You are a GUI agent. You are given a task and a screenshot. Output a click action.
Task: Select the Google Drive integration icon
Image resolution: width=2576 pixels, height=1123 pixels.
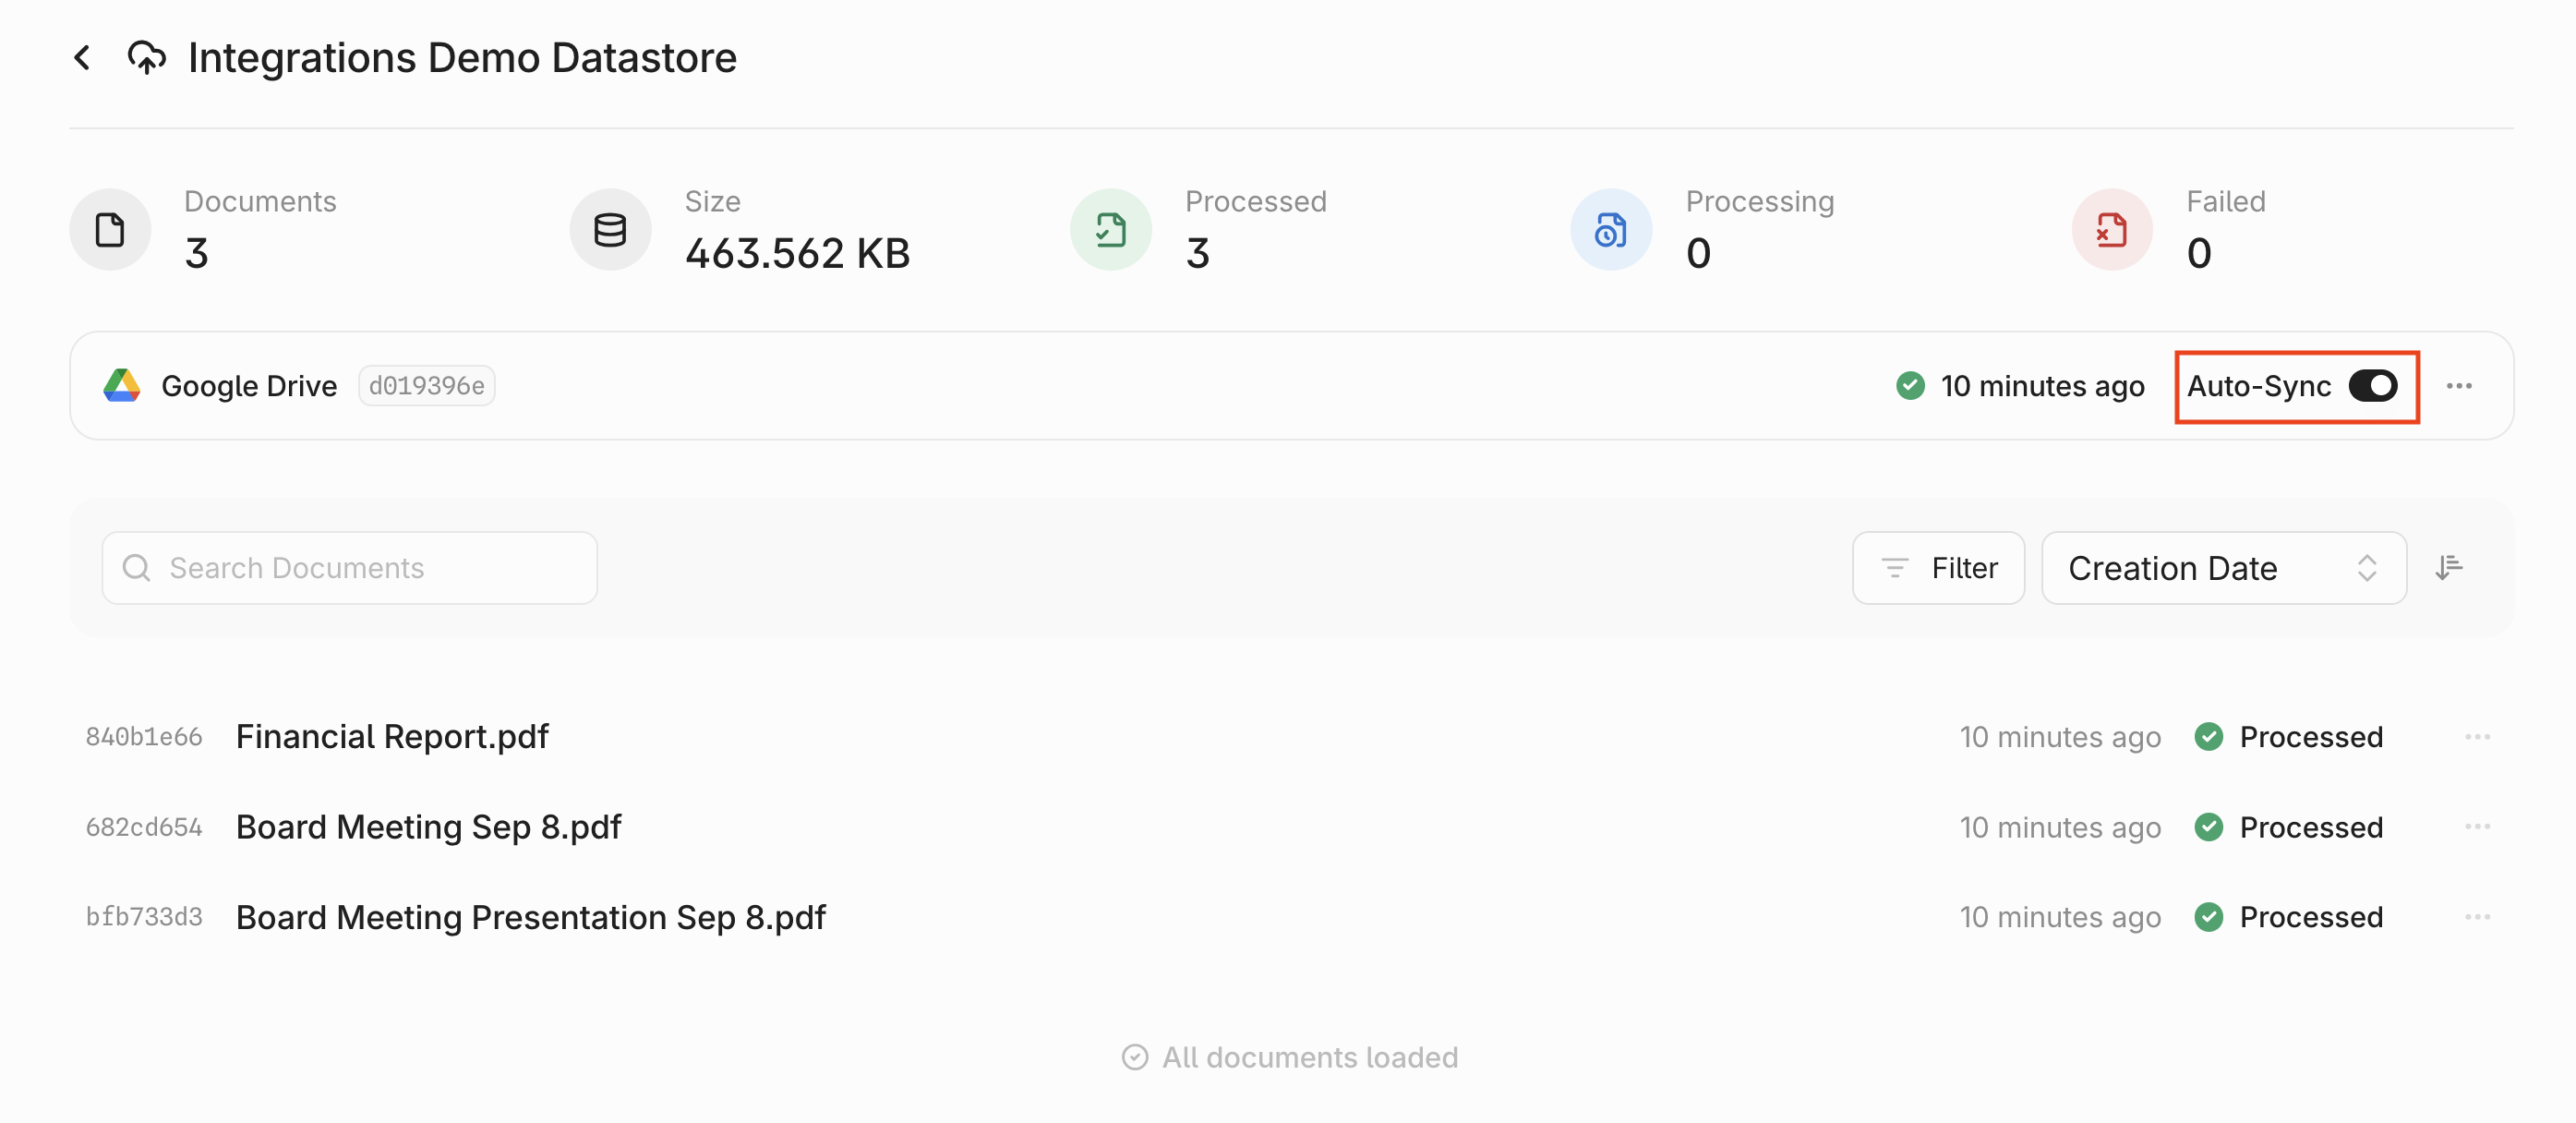122,385
